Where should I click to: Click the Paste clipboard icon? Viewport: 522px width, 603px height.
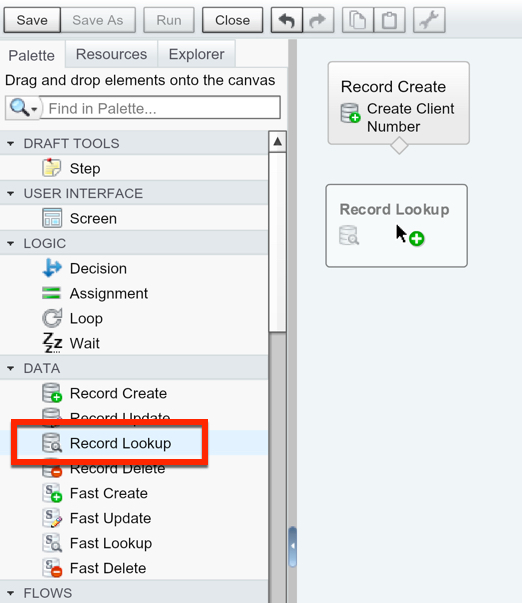(x=389, y=20)
